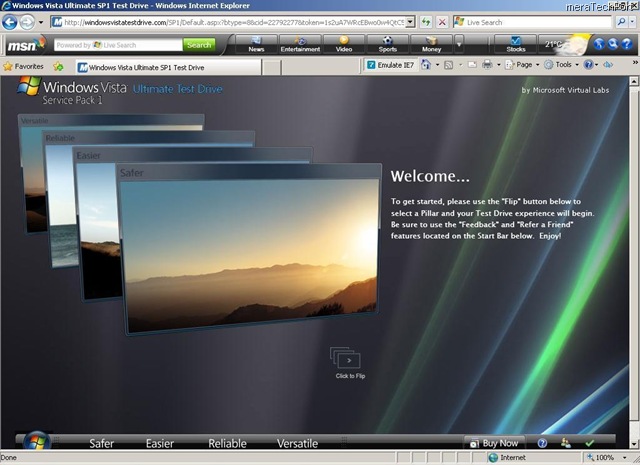Click the Click to Flip button
Screen dimensions: 640x465
[347, 363]
